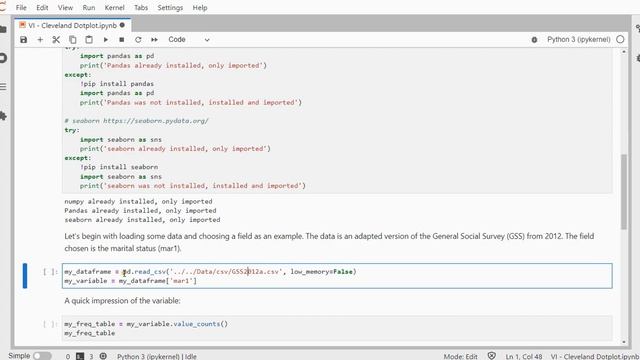Click the JupyterLab logo icon
This screenshot has width=640, height=360.
pos(3,7)
